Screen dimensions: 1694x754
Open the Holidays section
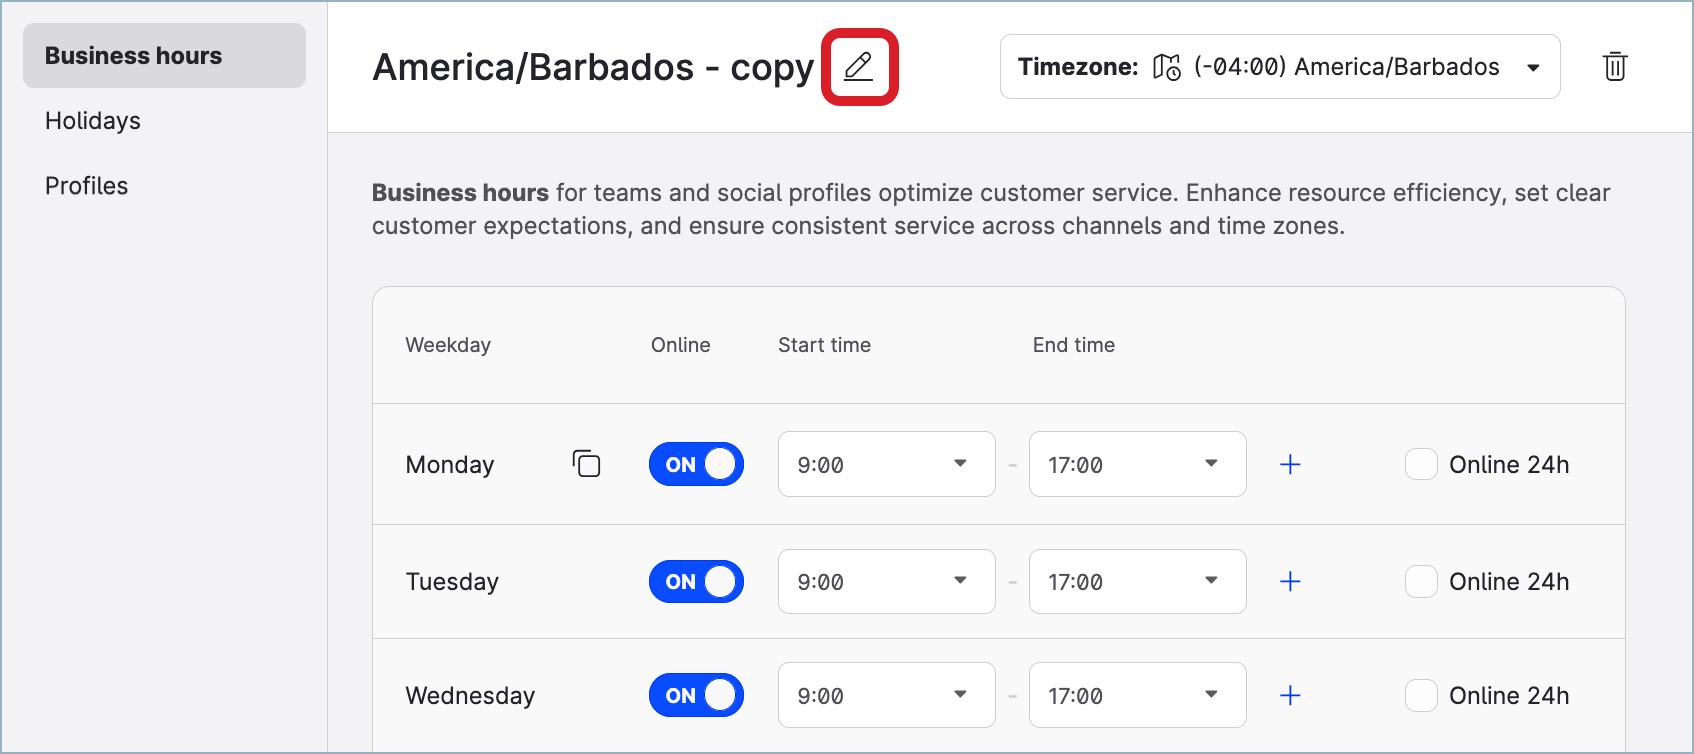pyautogui.click(x=93, y=121)
